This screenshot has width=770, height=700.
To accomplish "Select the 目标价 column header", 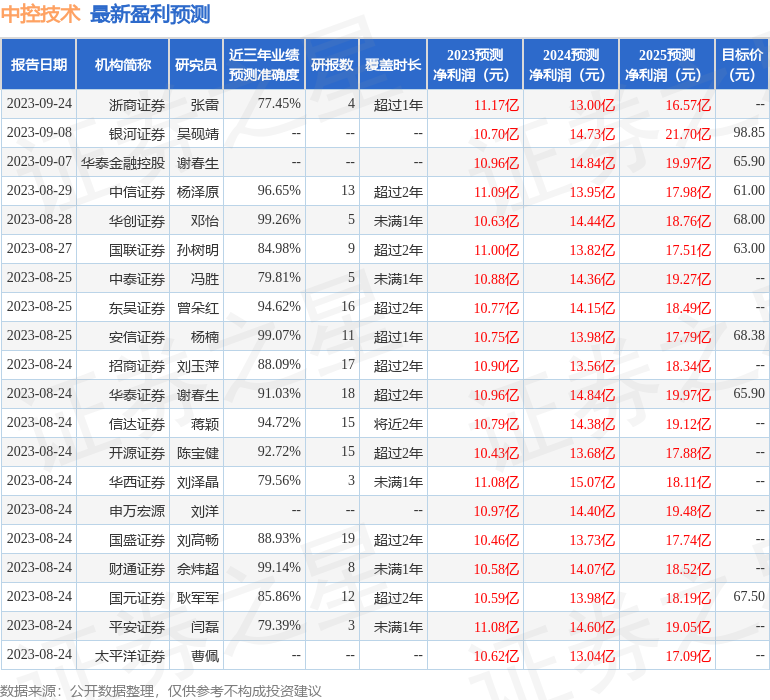I will 742,64.
